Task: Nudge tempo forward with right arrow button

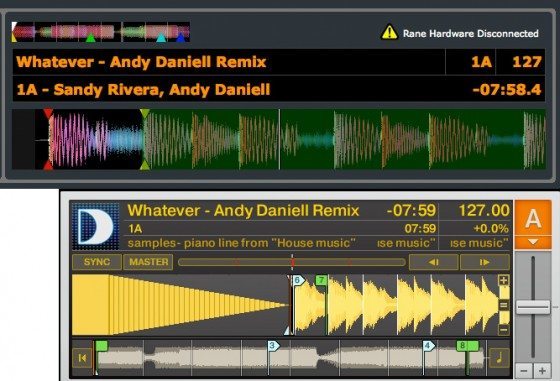Action: [x=484, y=262]
